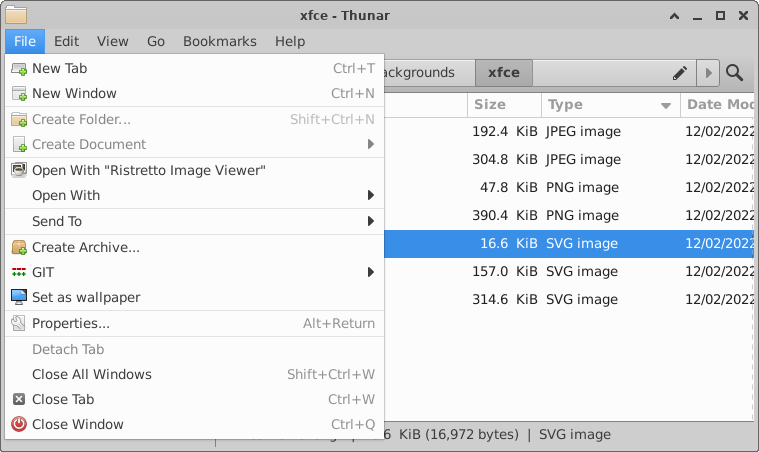Image resolution: width=759 pixels, height=452 pixels.
Task: Choose Set as wallpaper
Action: (194, 297)
